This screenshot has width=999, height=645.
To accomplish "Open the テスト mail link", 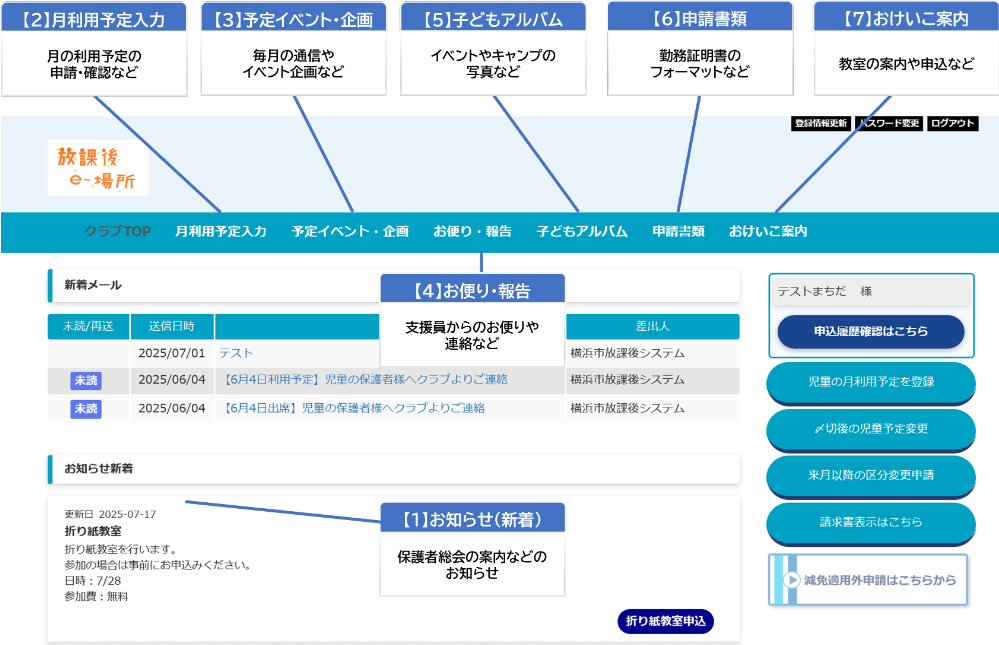I will coord(236,353).
